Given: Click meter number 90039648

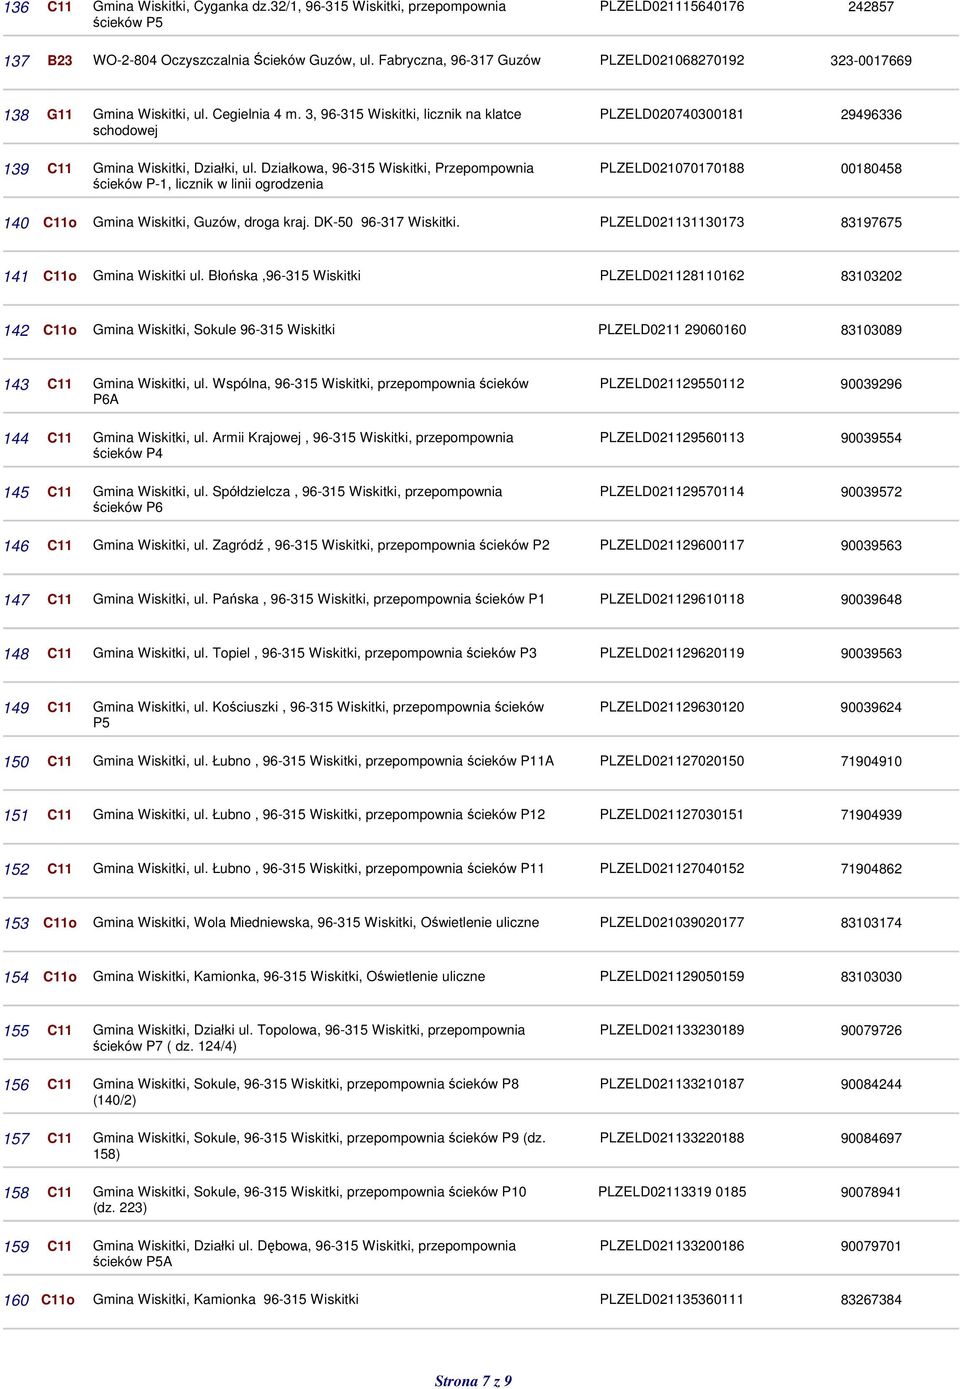Looking at the screenshot, I should [870, 600].
